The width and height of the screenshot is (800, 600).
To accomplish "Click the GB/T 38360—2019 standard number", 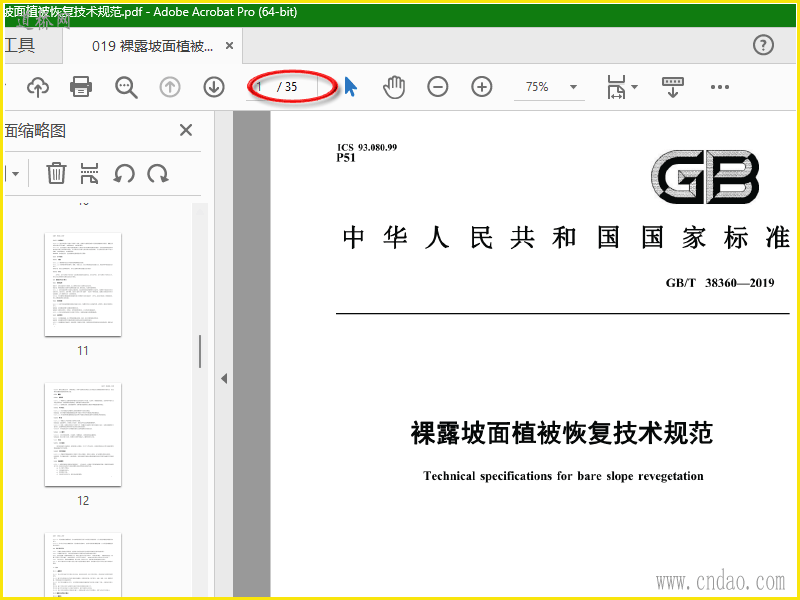I will coord(720,283).
